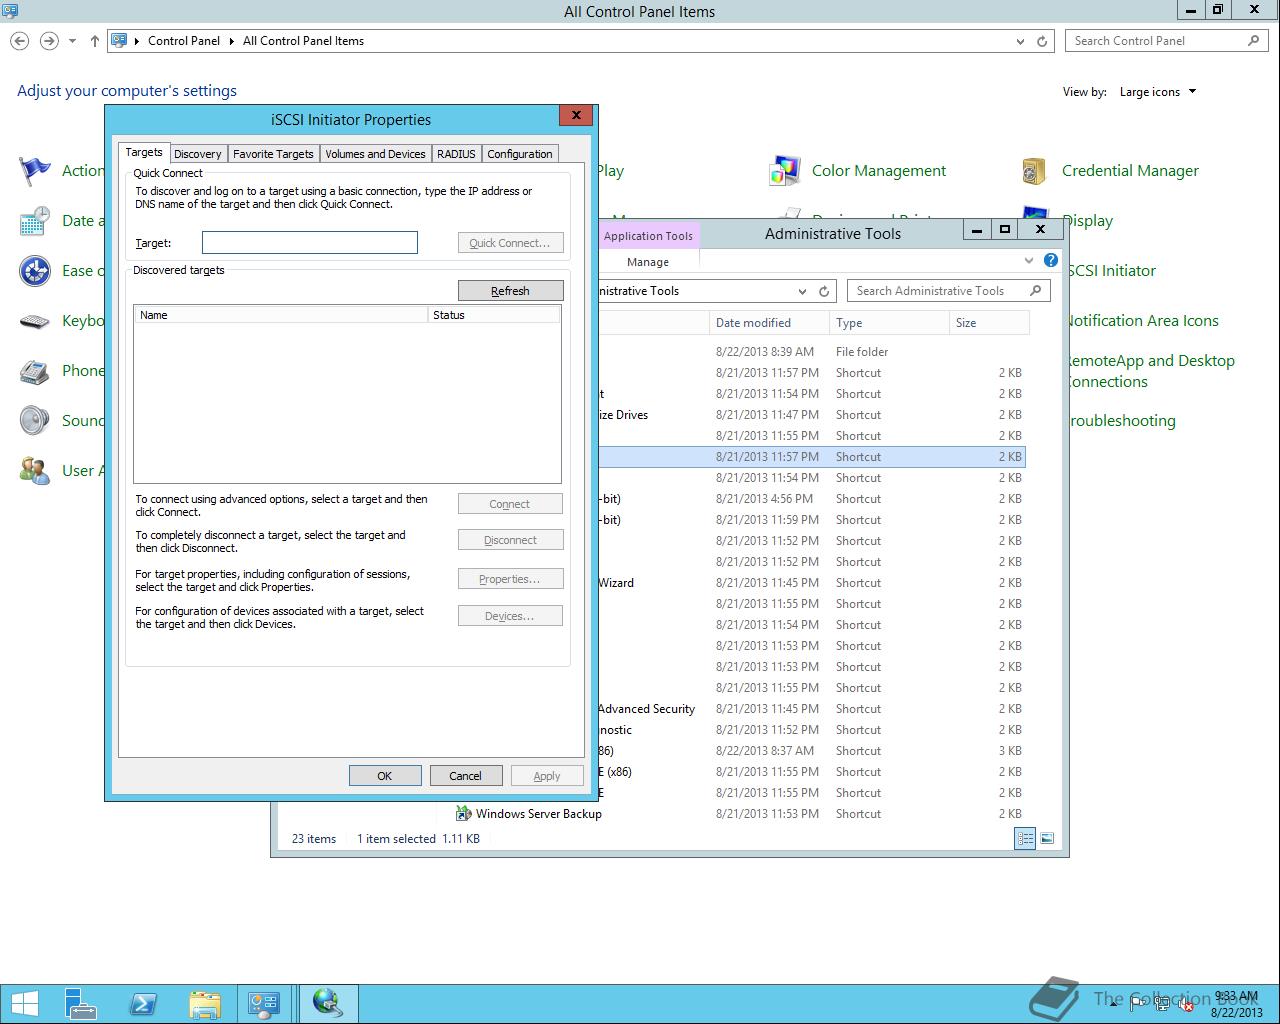The height and width of the screenshot is (1024, 1280).
Task: Switch to the Discovery tab
Action: pos(198,154)
